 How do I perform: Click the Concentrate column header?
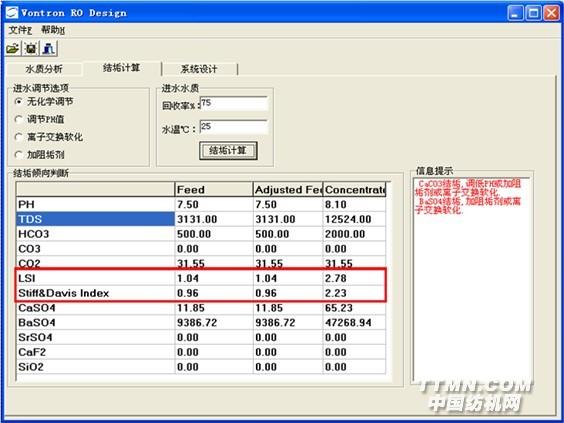(x=354, y=190)
